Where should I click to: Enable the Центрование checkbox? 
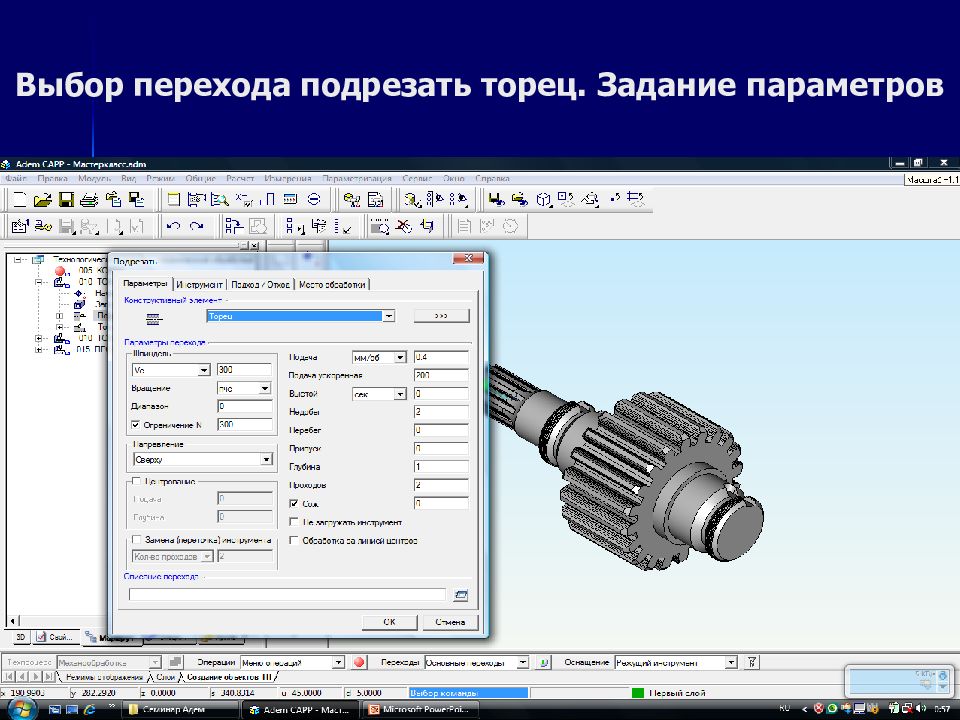coord(137,482)
